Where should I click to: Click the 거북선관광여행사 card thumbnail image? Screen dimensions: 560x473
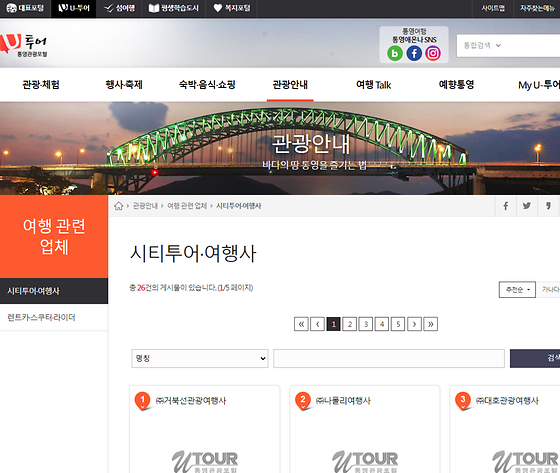[205, 461]
